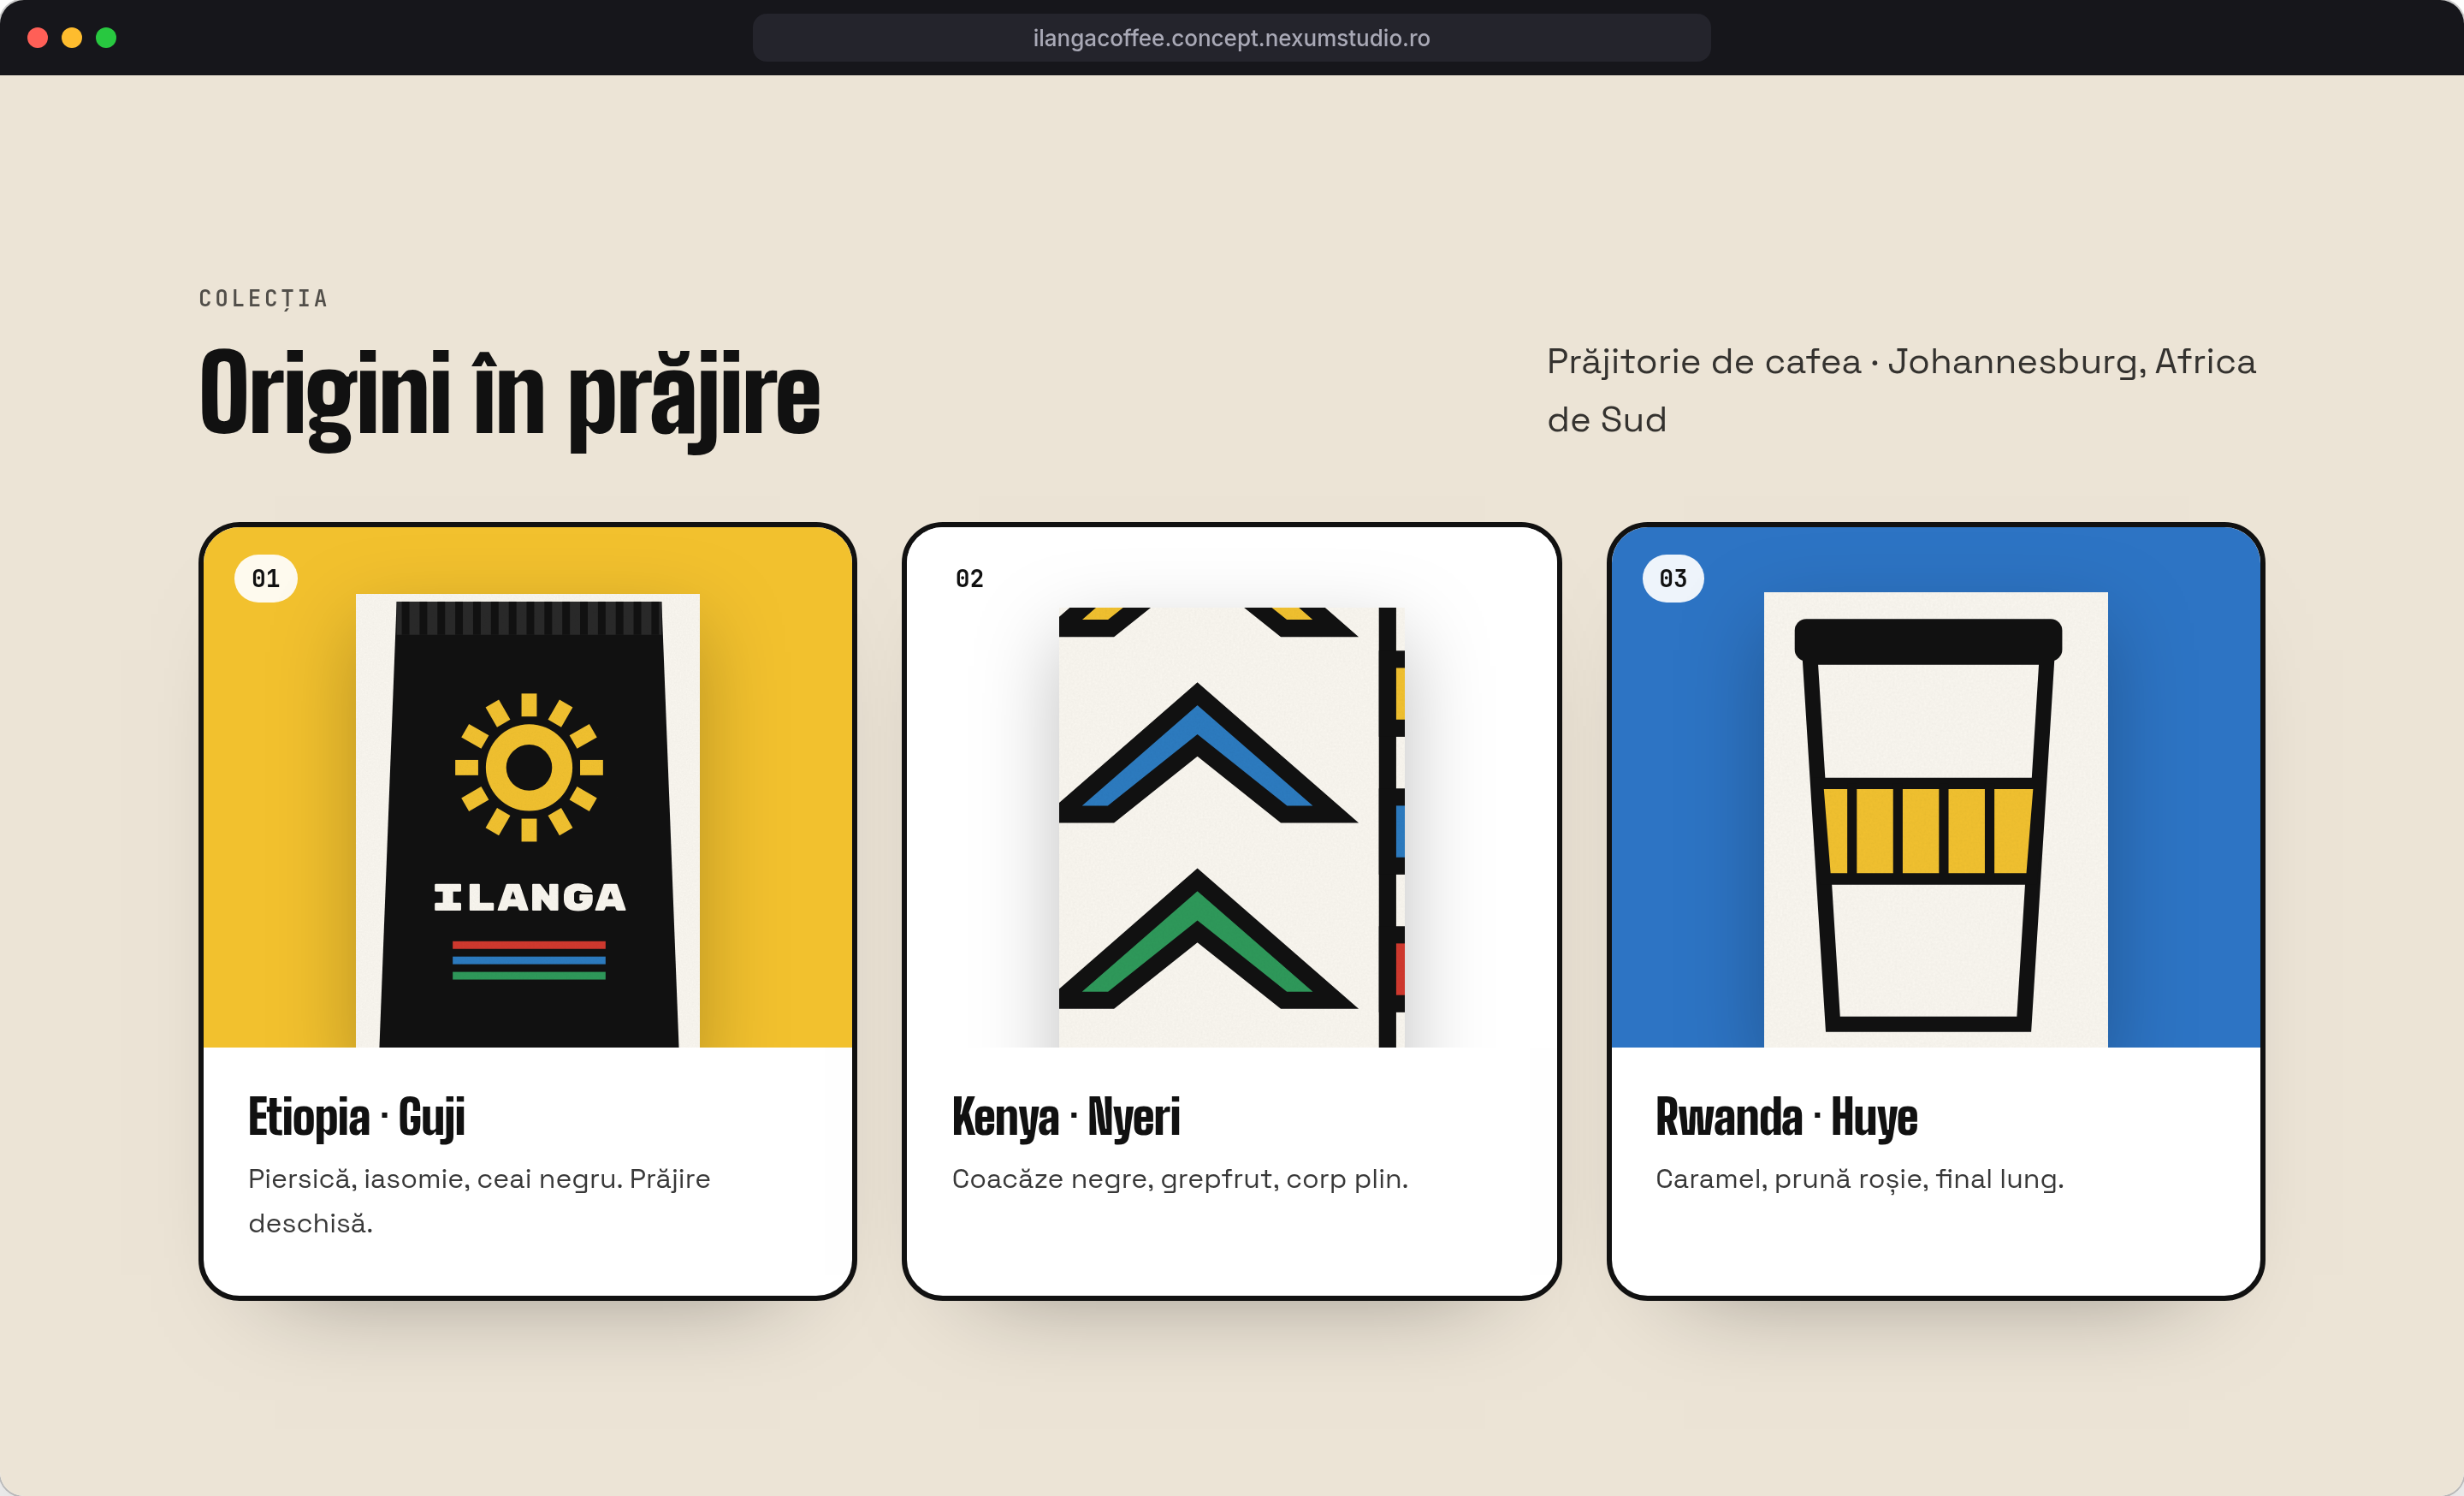The height and width of the screenshot is (1496, 2464).
Task: Select description Piersică, iasomie, ceai negru
Action: tap(435, 1179)
